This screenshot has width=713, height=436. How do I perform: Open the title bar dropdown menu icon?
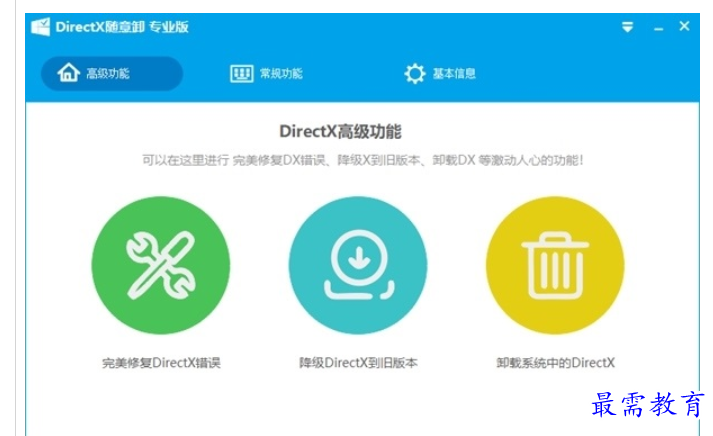click(628, 27)
